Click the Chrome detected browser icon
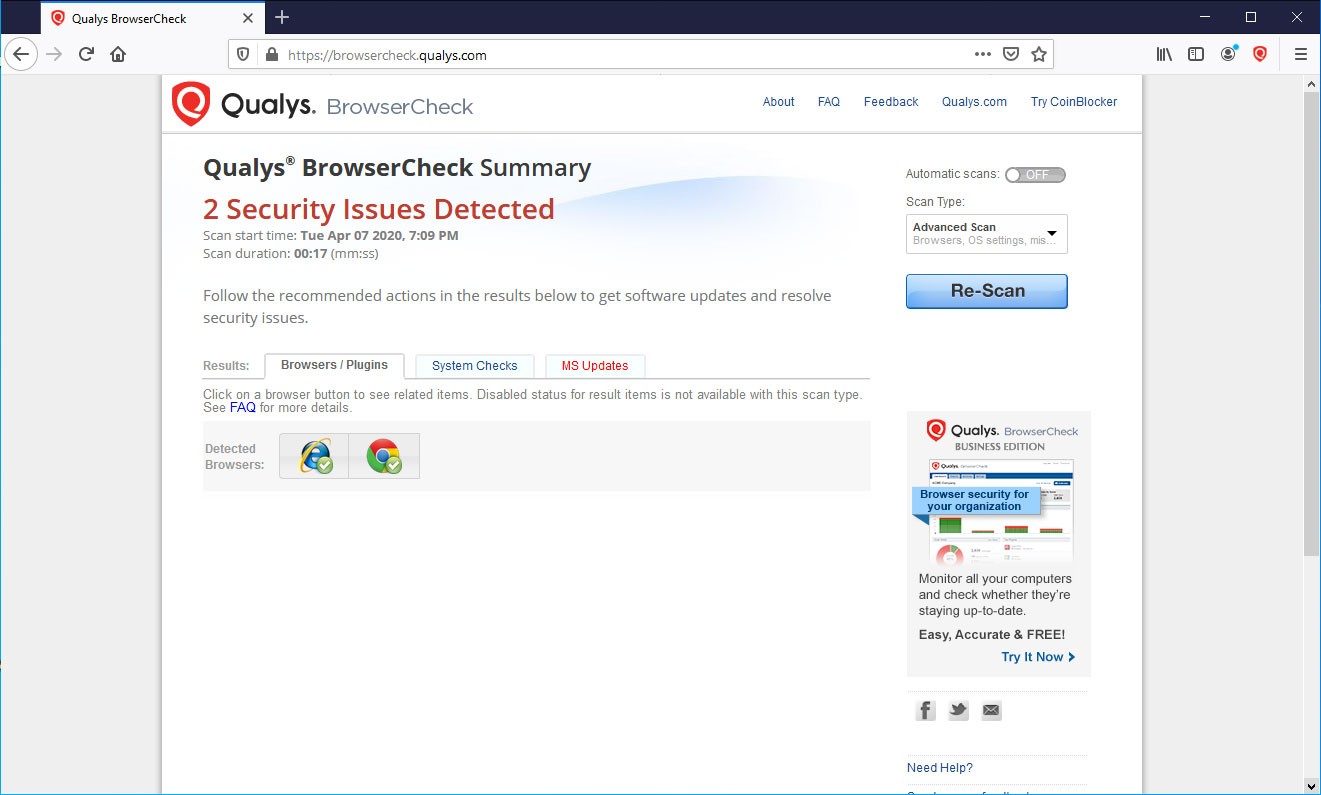 (384, 456)
